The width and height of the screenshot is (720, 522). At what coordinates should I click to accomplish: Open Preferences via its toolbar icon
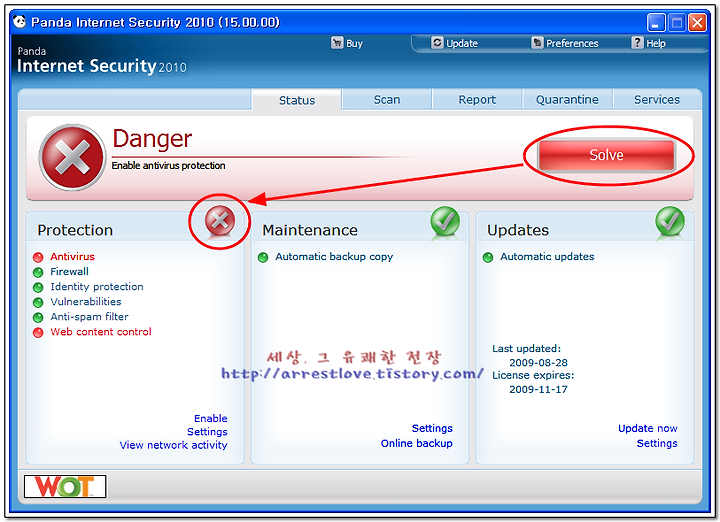(x=537, y=43)
